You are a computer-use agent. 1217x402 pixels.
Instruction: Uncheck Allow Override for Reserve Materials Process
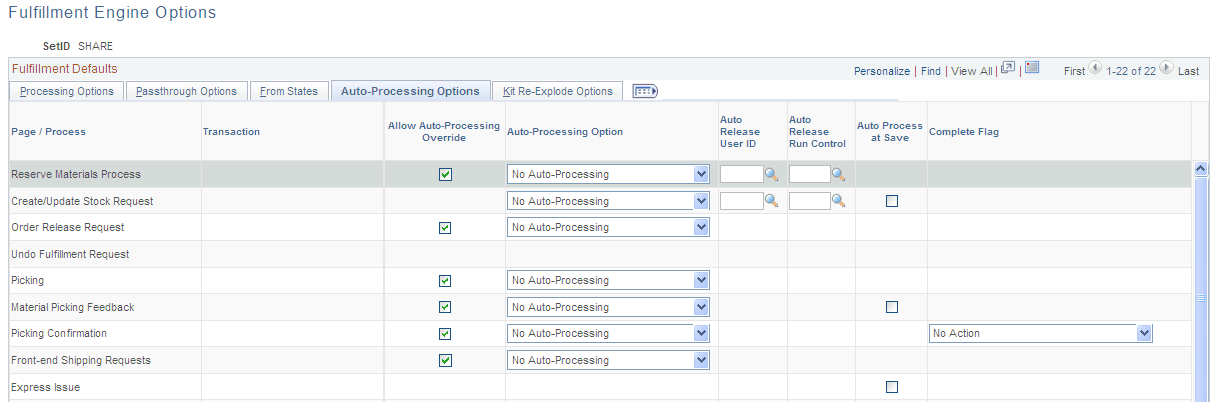(x=445, y=174)
